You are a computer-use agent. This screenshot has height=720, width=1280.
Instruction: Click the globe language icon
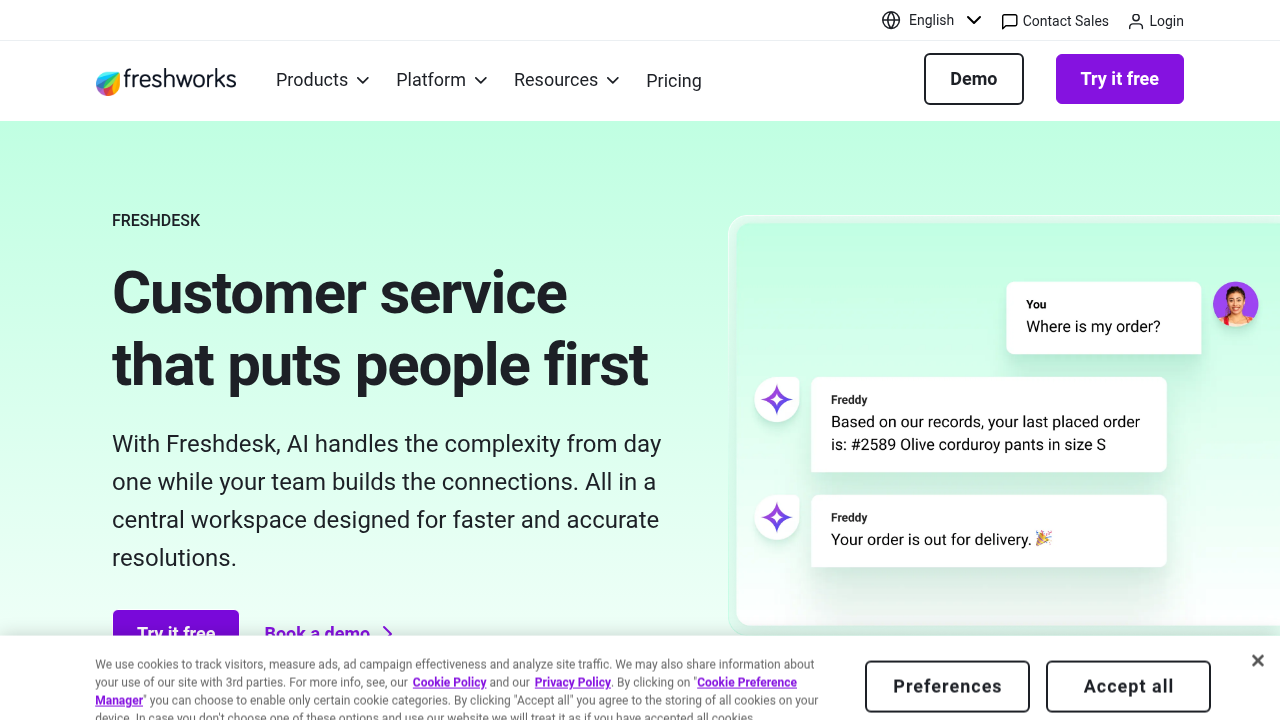click(890, 20)
